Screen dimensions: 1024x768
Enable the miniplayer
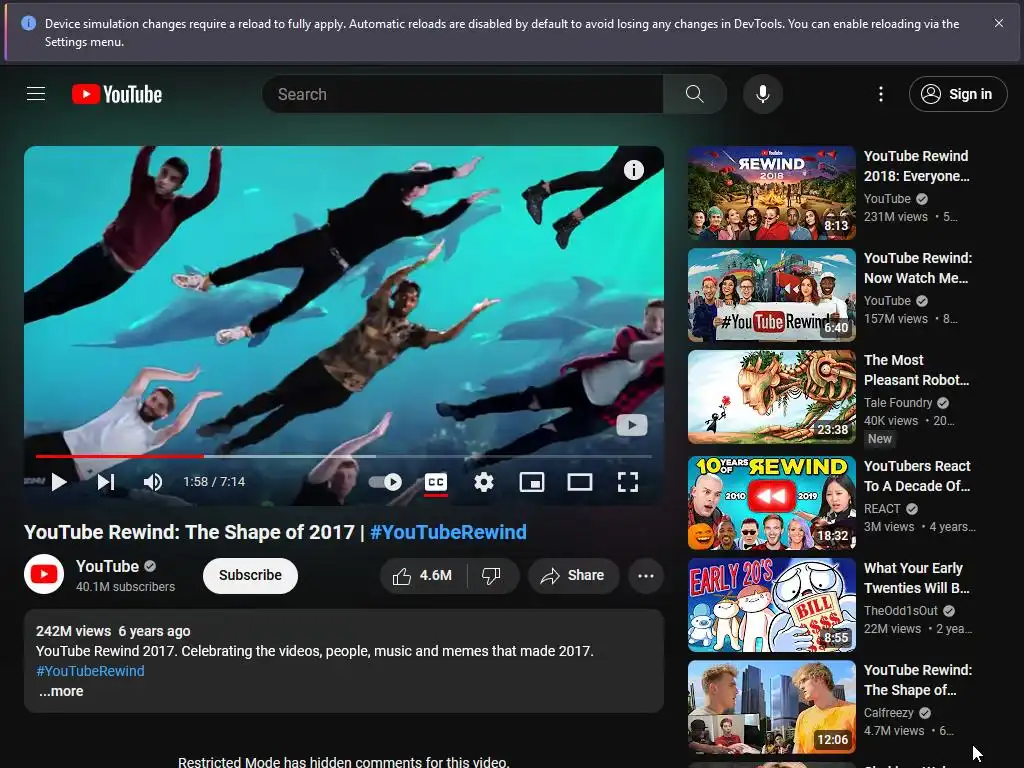[532, 482]
